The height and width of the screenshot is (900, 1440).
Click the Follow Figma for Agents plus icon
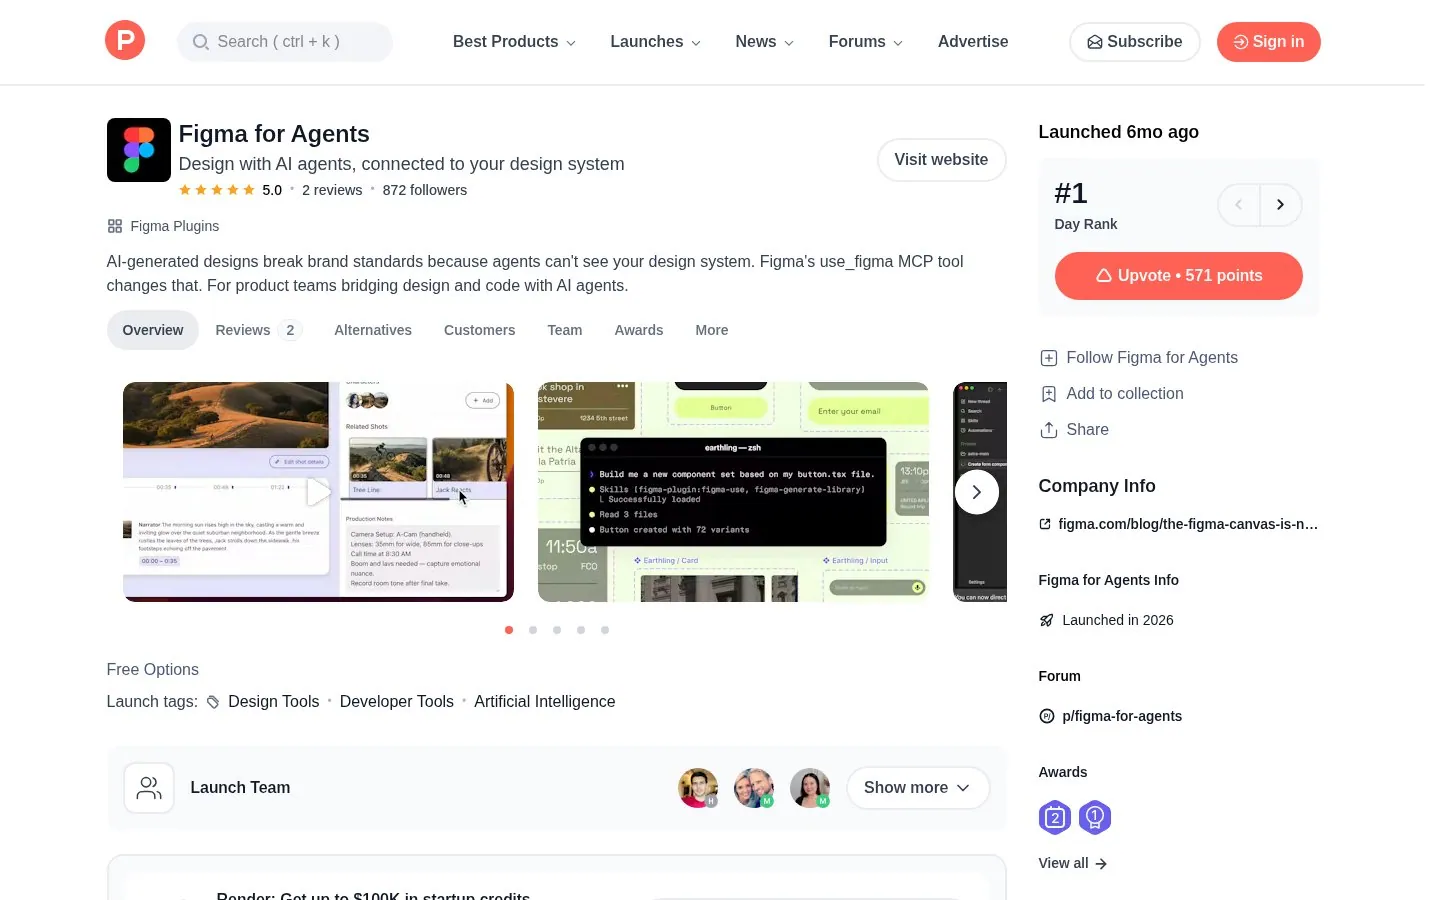coord(1048,358)
